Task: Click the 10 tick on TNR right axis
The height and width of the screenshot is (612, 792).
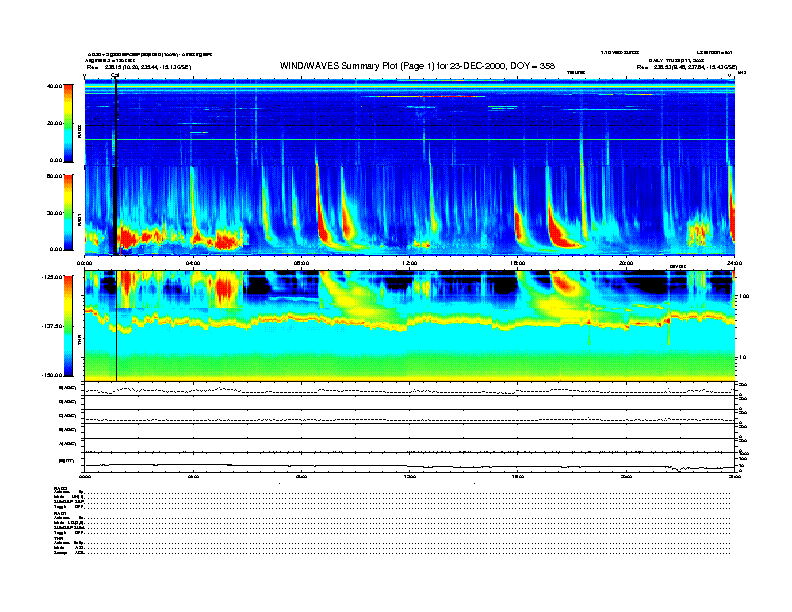Action: coord(741,358)
